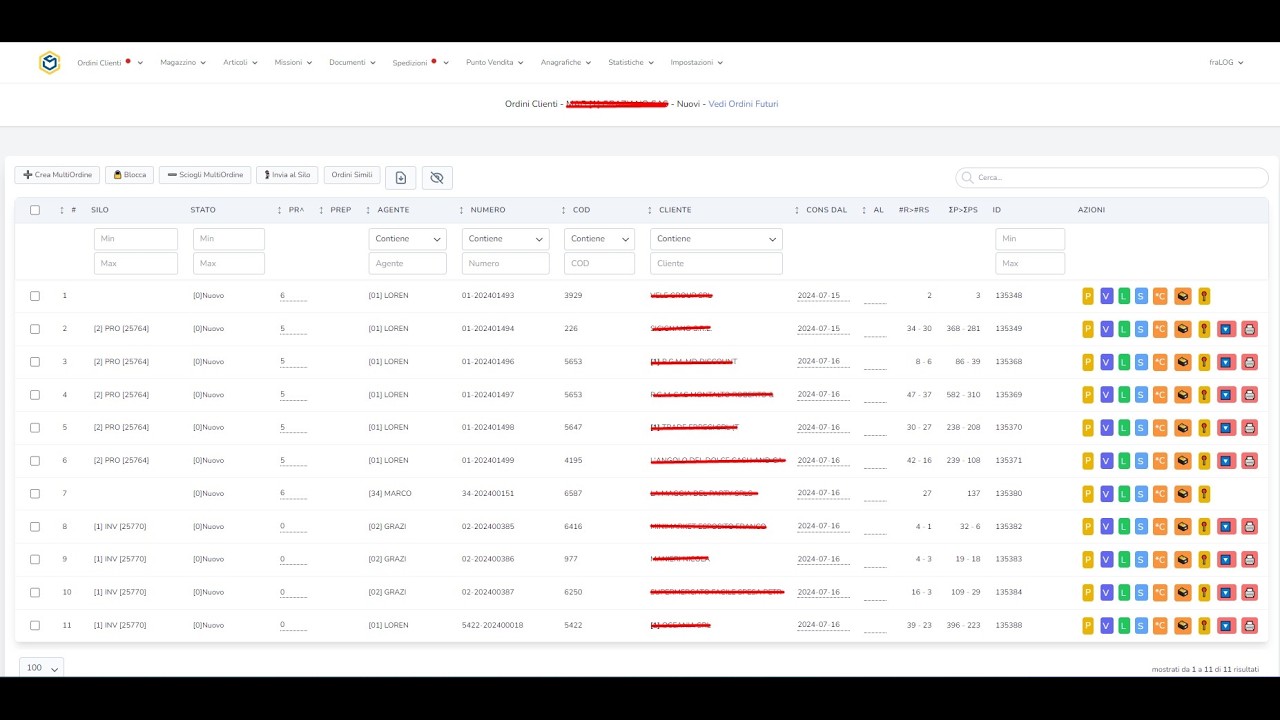Click the Crea MultiOrdine button
The width and height of the screenshot is (1280, 720).
(x=57, y=175)
